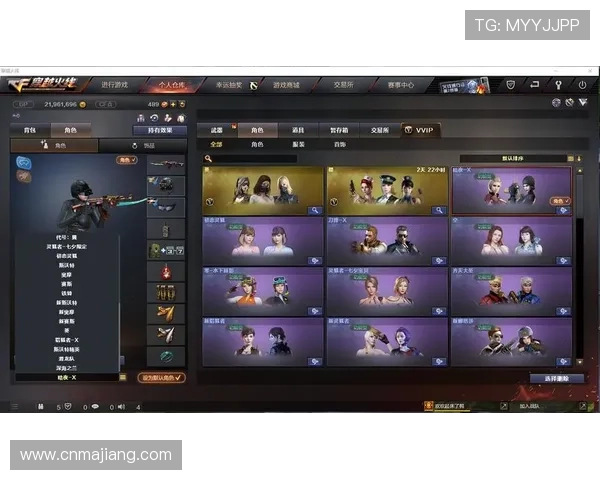
Task: Choose 灵狐者-七夕限定 in the character dropdown list
Action: click(x=67, y=247)
